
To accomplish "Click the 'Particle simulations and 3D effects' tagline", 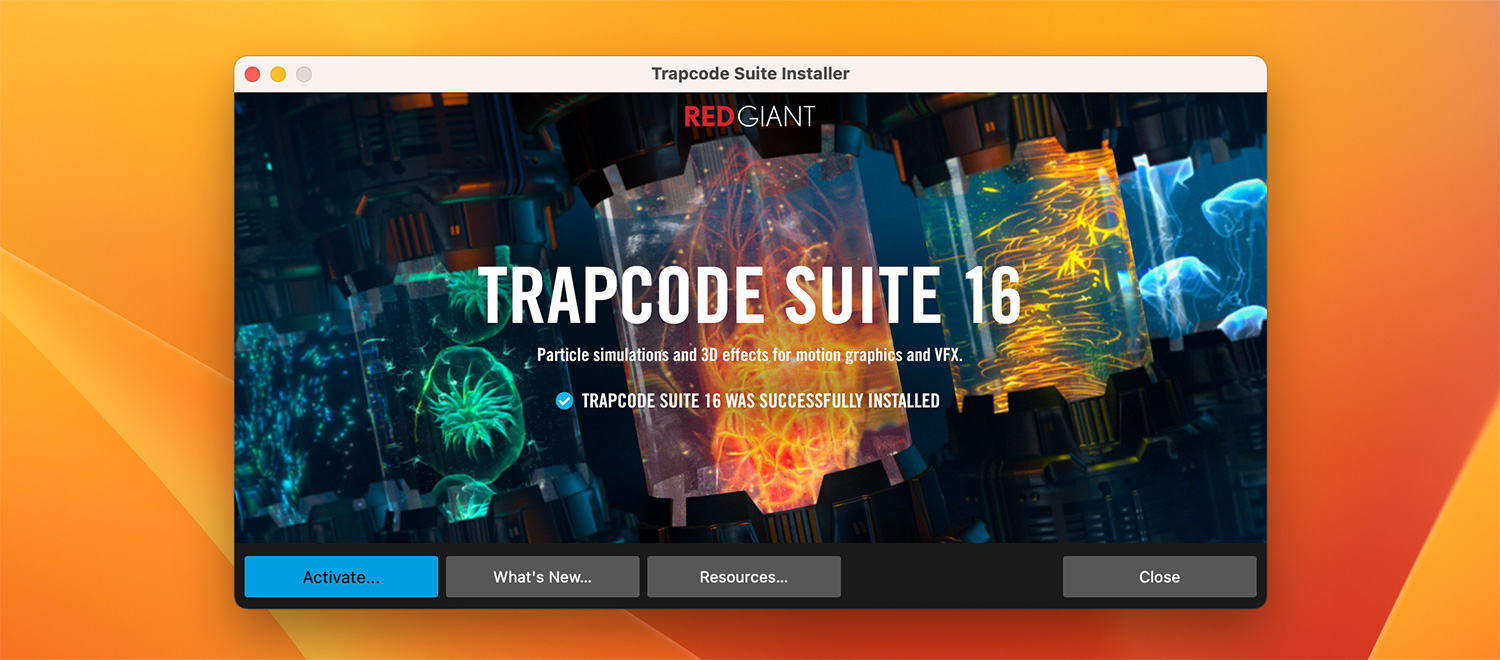I will 750,355.
